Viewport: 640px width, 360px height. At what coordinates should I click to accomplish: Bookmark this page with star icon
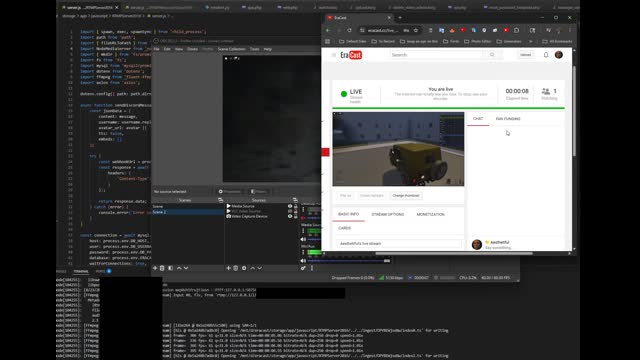pos(416,30)
